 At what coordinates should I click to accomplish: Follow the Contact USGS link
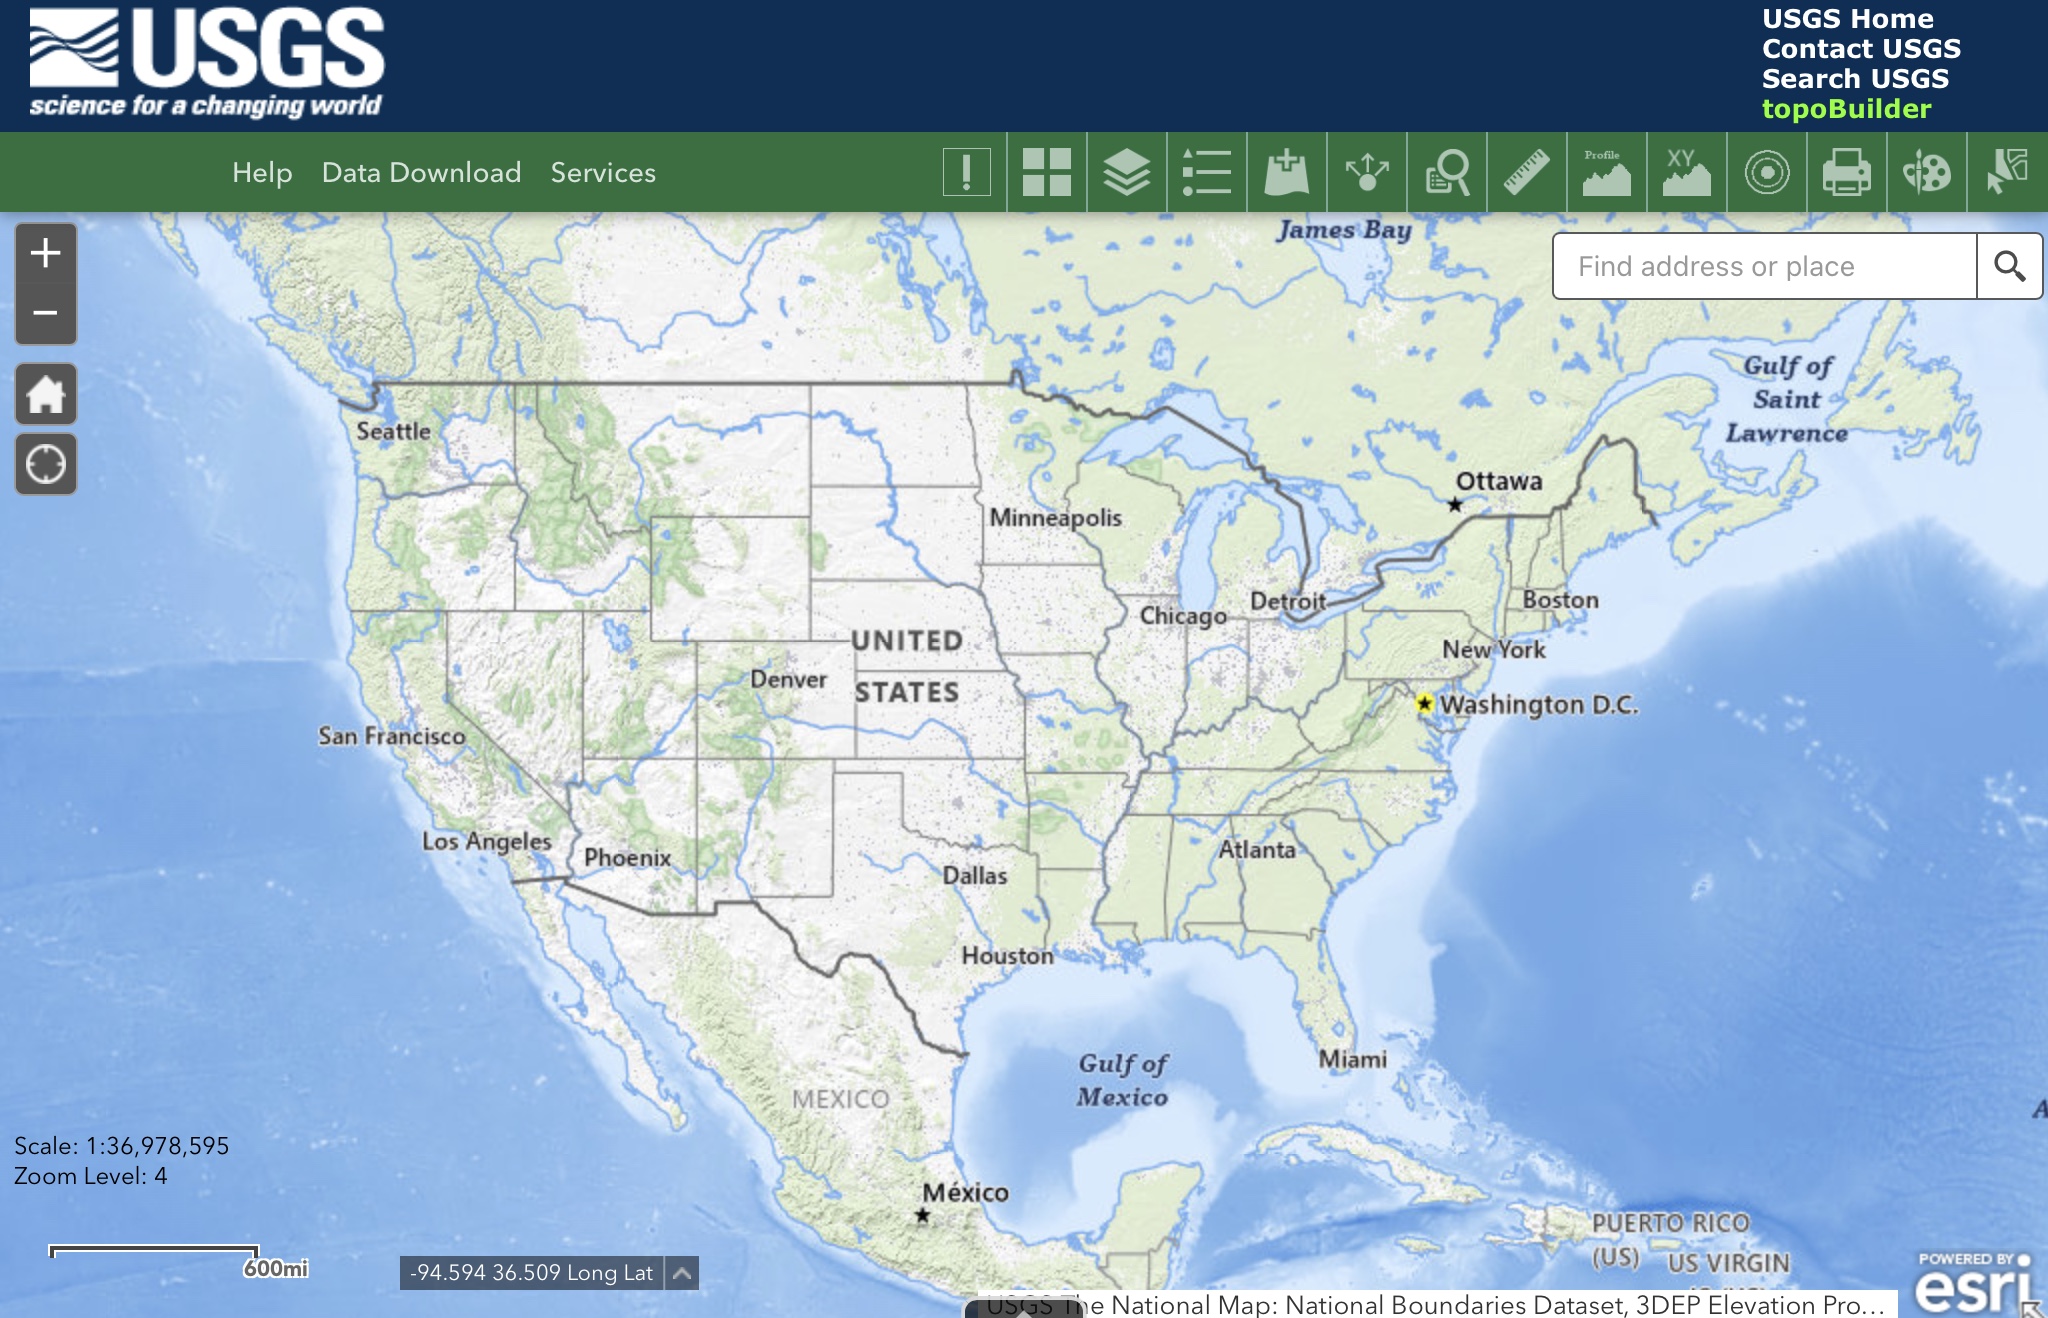click(1861, 48)
